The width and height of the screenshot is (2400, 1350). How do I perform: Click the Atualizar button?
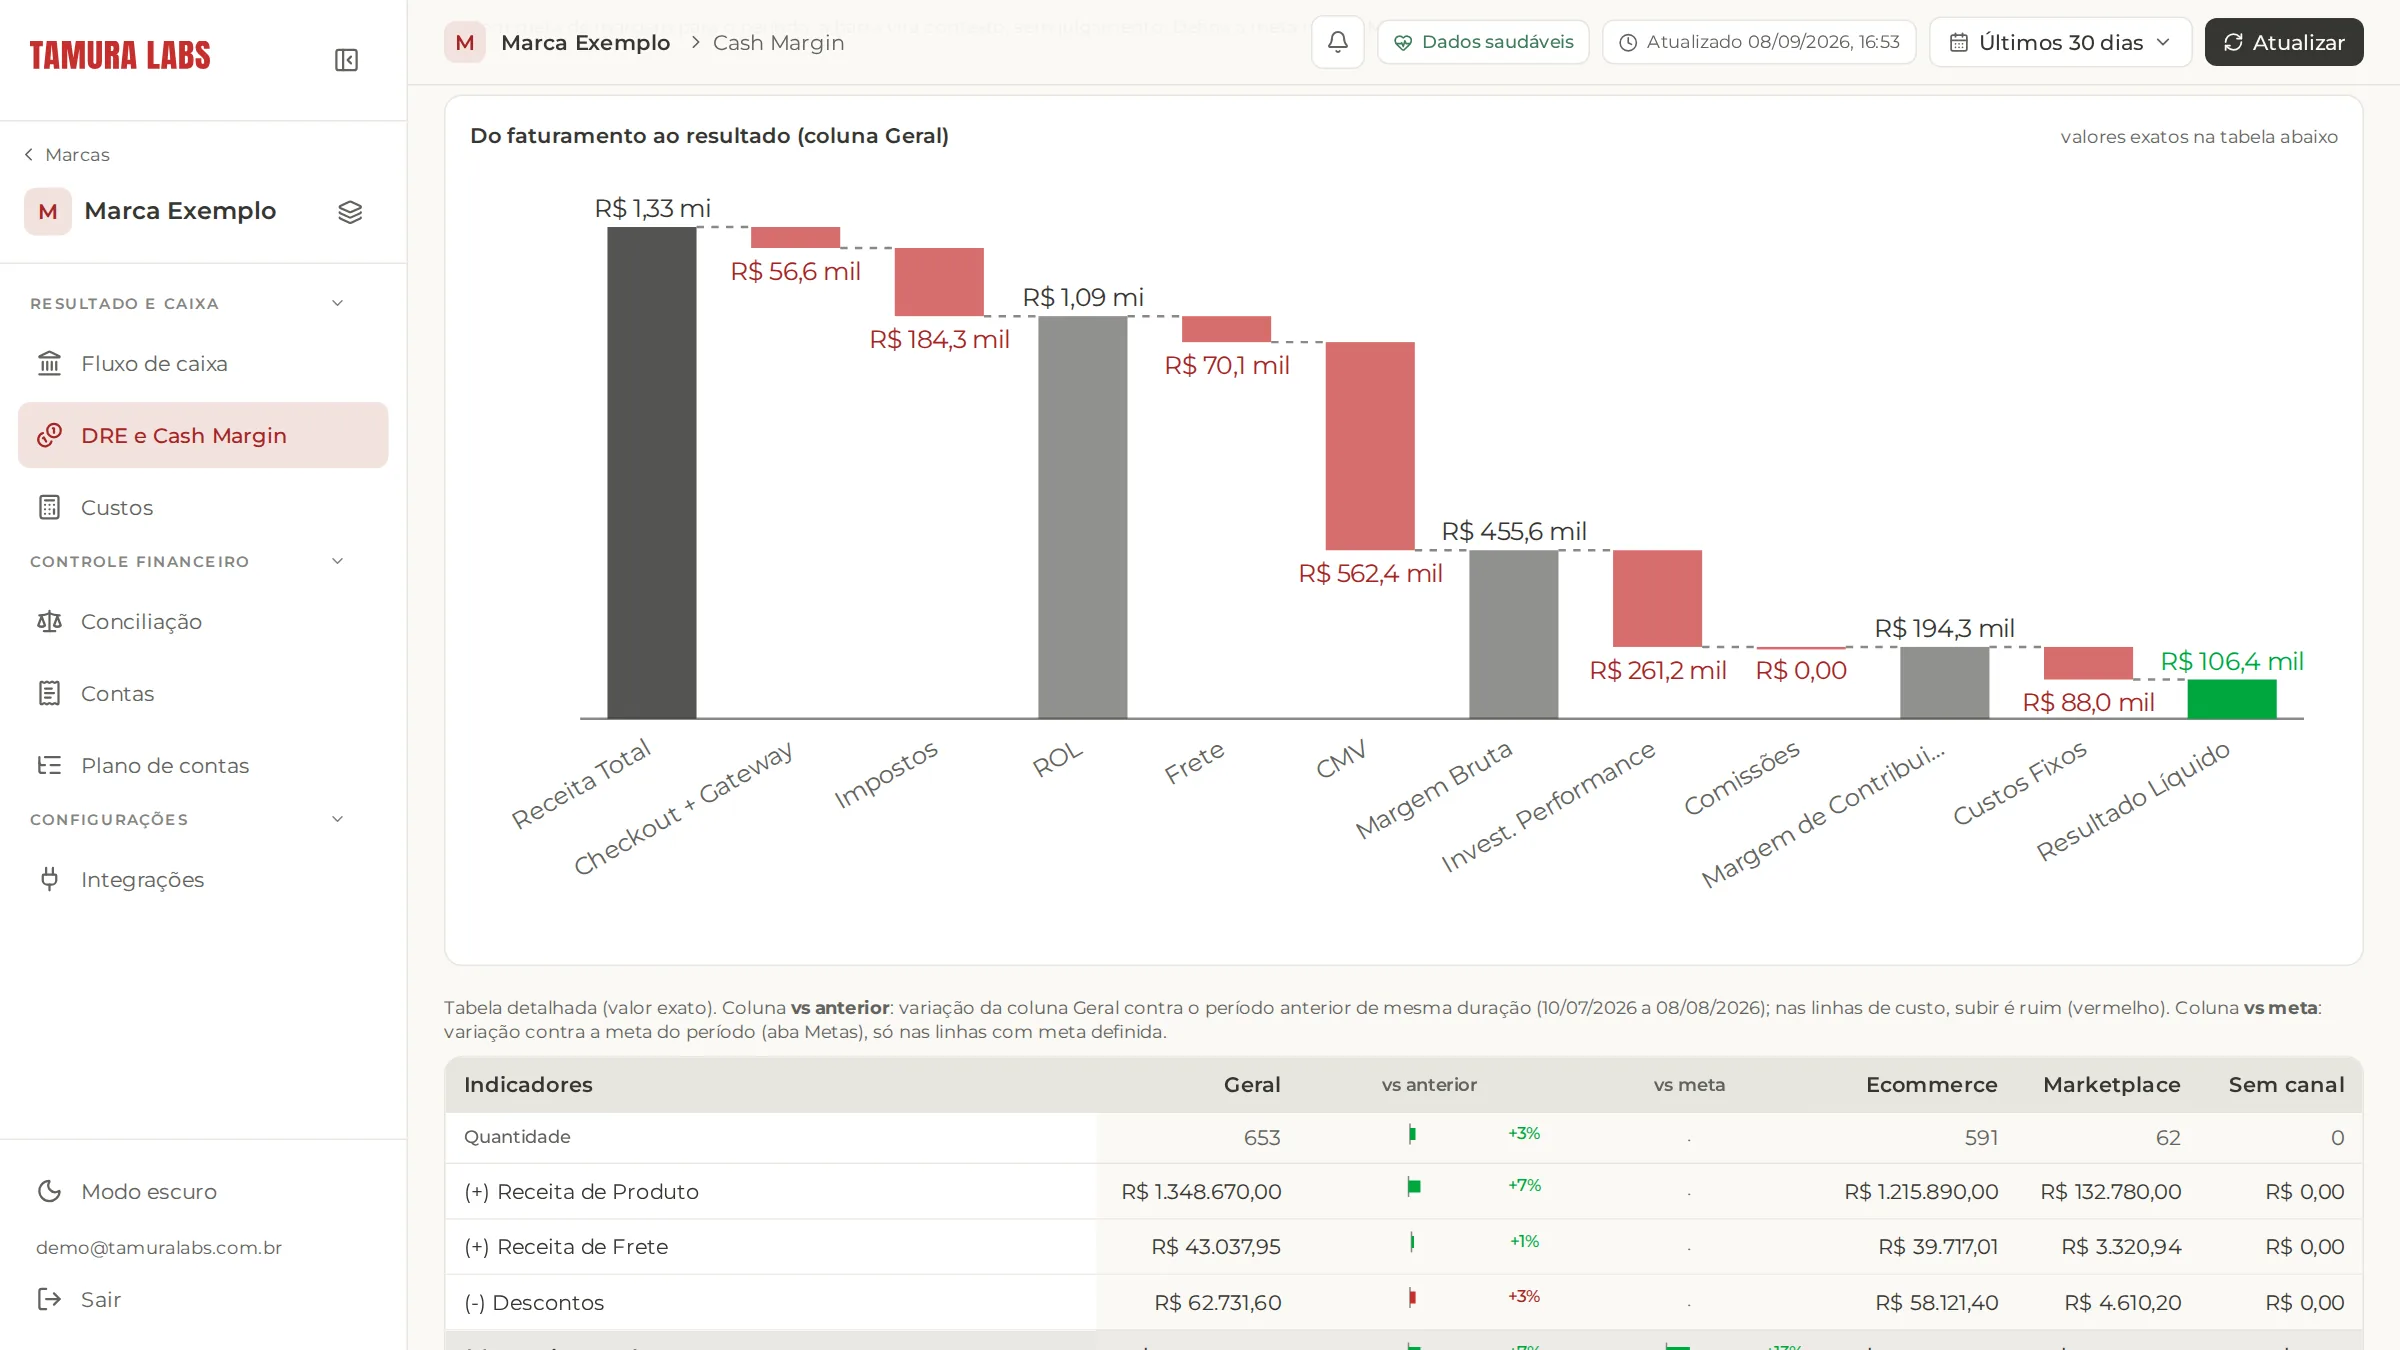tap(2284, 42)
